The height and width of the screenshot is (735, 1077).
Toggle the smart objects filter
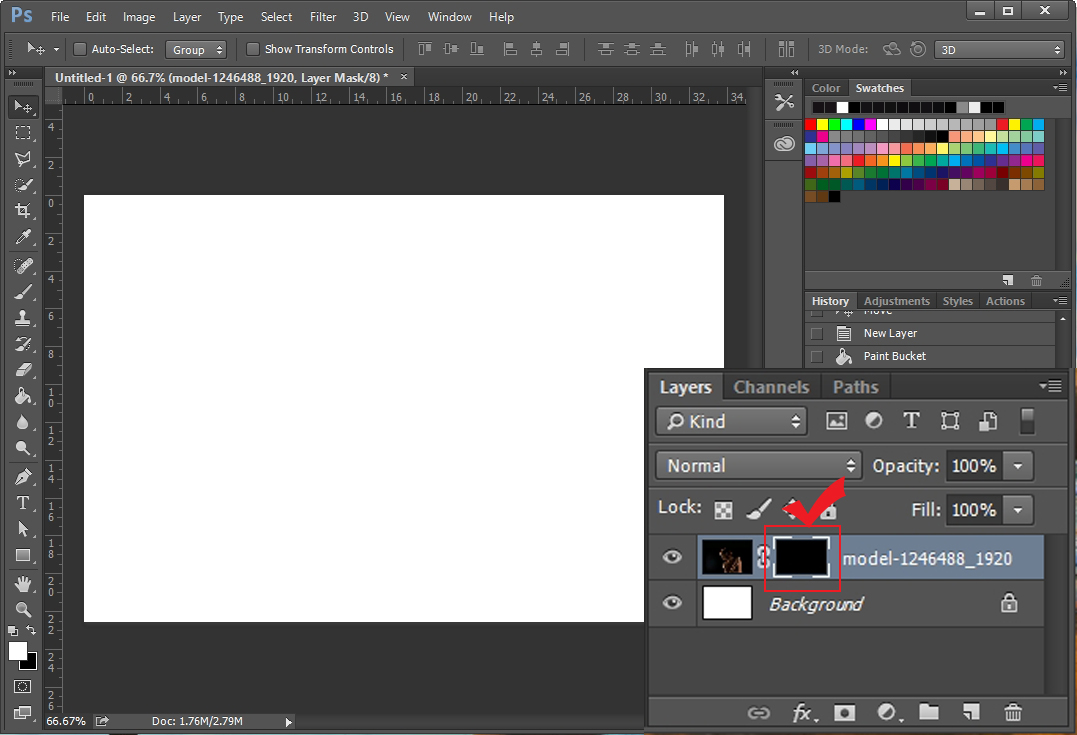click(988, 420)
